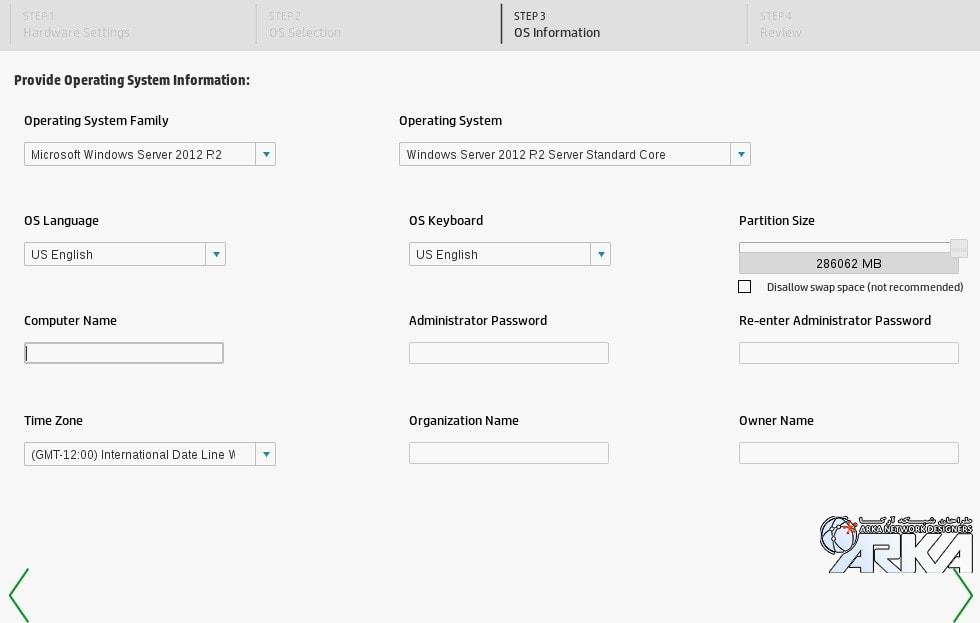980x623 pixels.
Task: Click the green next arrow
Action: 961,594
